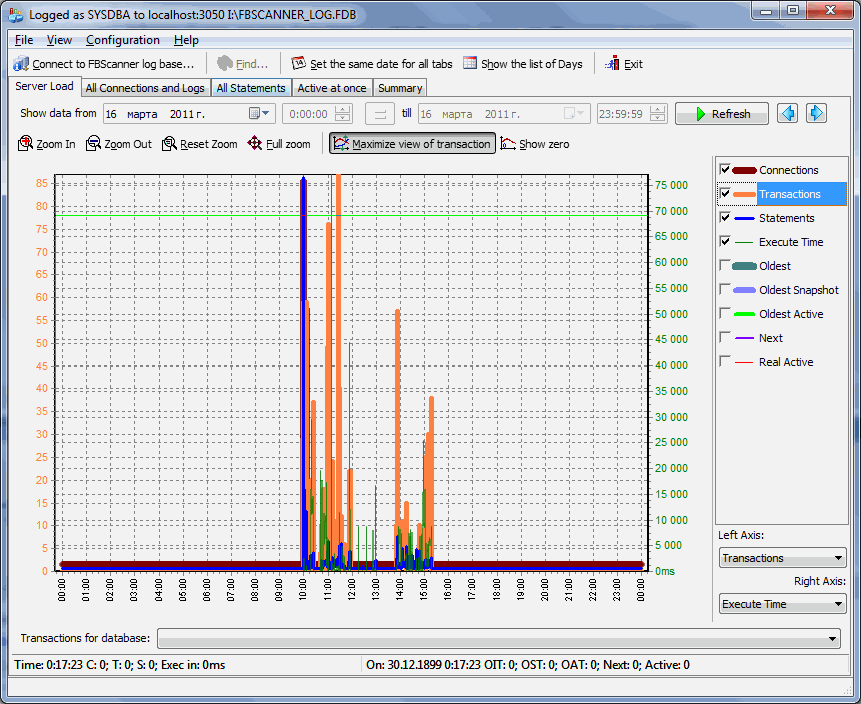This screenshot has width=861, height=704.
Task: Click Show the list of Days
Action: pyautogui.click(x=522, y=64)
